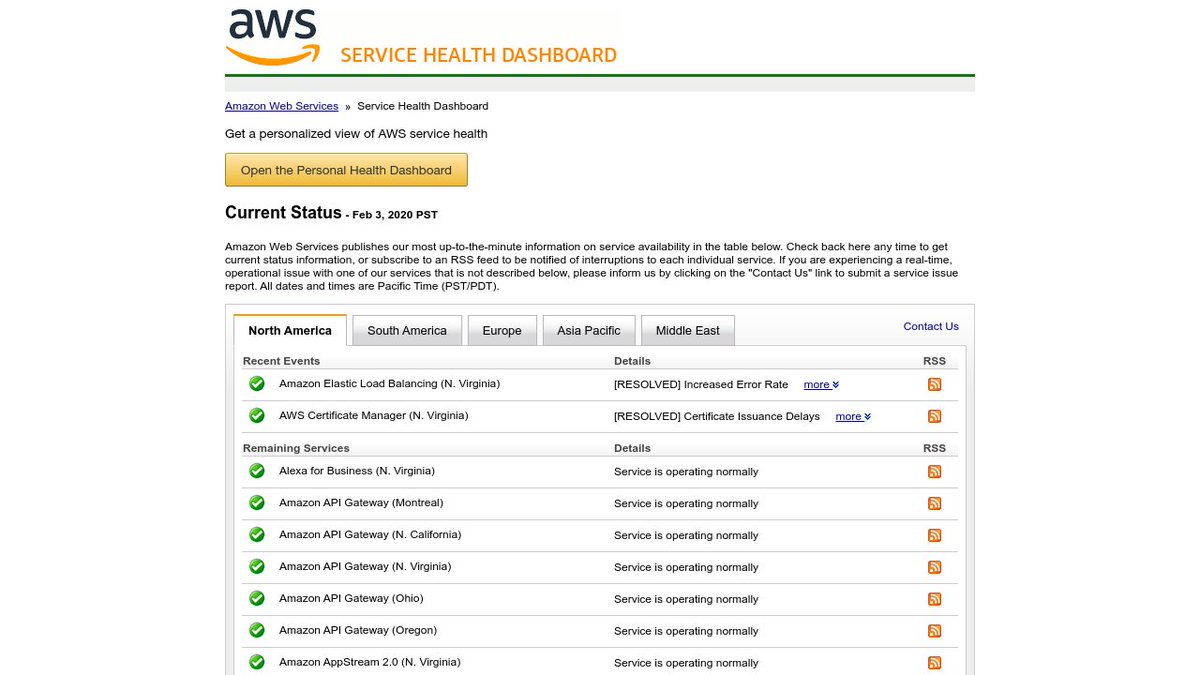This screenshot has height=675, width=1200.
Task: Click 'Remaining Services' section header
Action: pos(296,448)
